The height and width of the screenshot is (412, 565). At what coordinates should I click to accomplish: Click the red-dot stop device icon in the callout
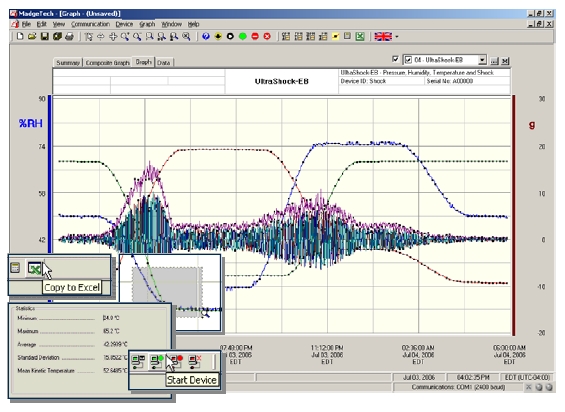pyautogui.click(x=176, y=362)
